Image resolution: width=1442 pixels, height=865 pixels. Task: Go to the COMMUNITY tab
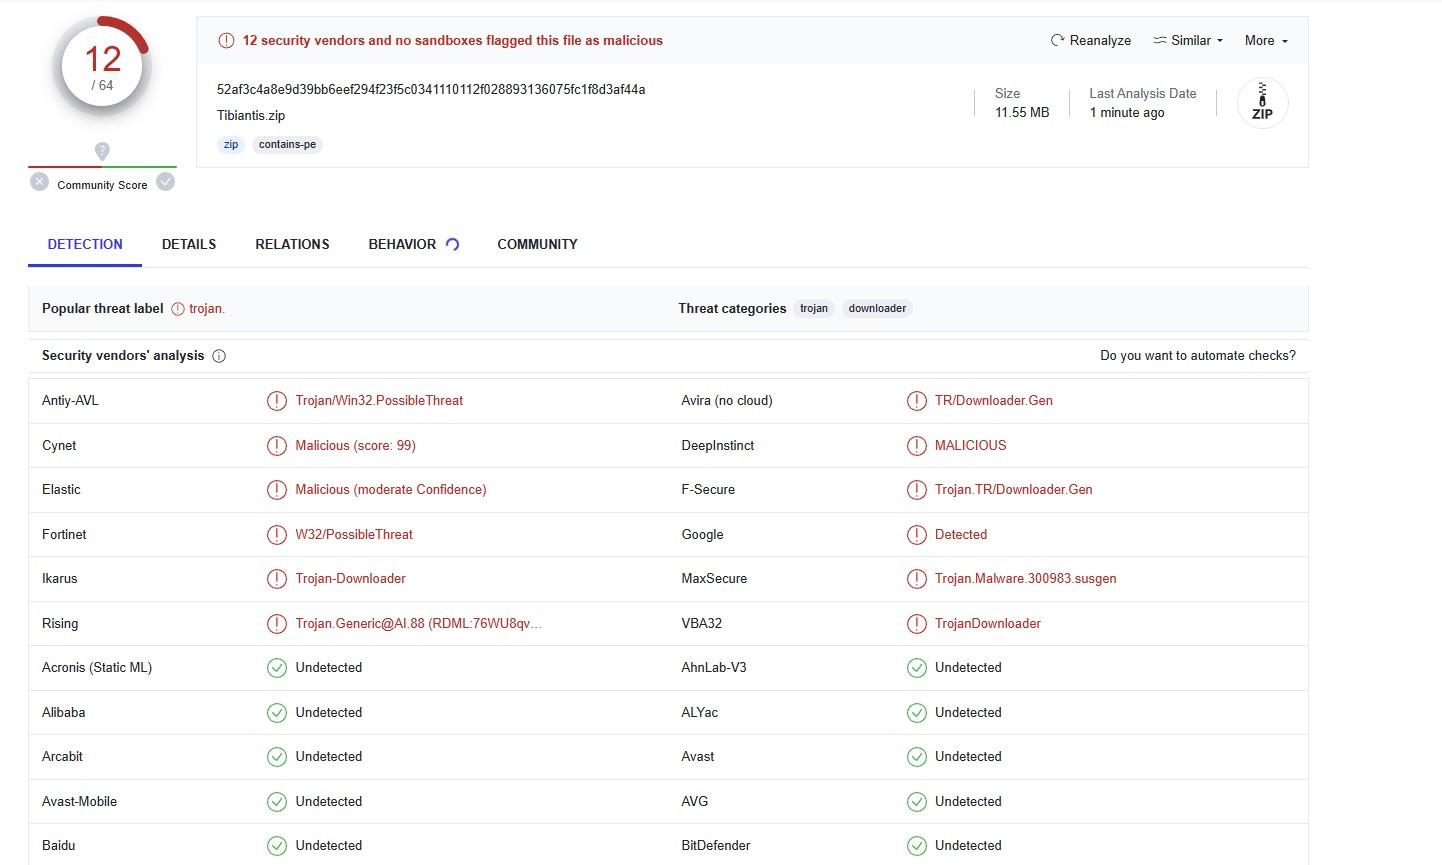537,244
